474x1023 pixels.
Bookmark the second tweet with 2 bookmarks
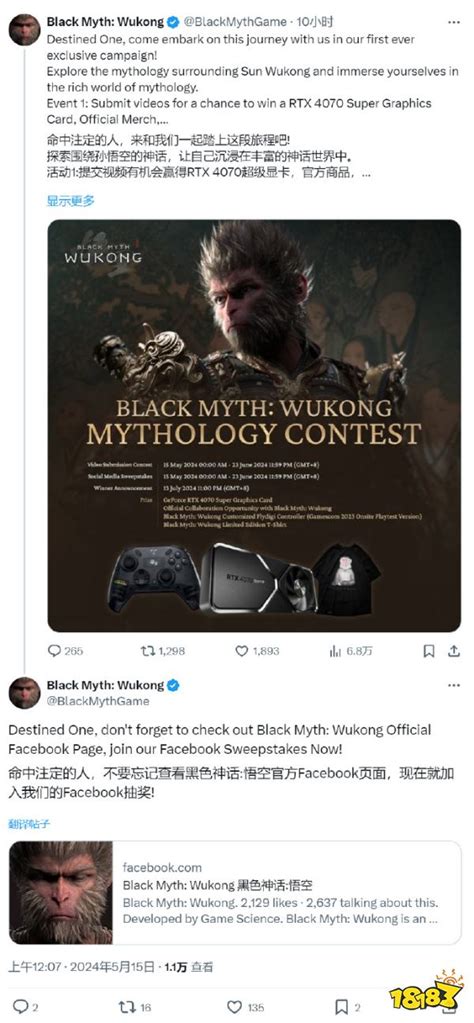341,1007
